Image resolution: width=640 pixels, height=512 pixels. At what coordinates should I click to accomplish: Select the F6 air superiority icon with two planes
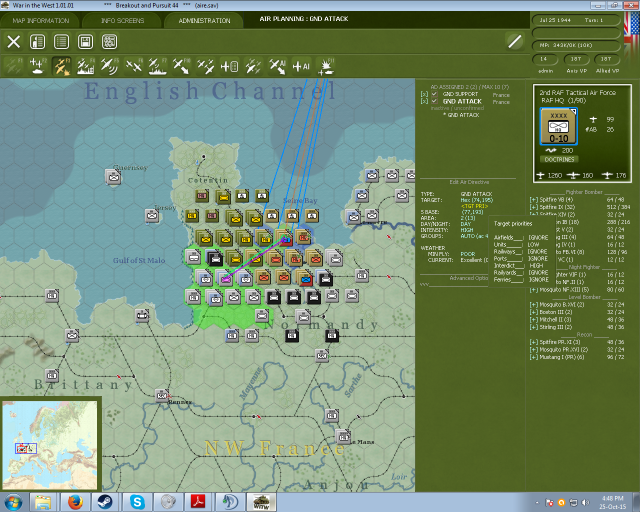[x=133, y=66]
